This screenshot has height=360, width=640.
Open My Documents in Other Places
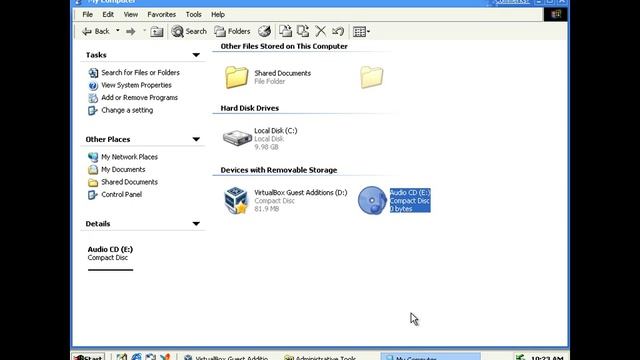point(123,169)
